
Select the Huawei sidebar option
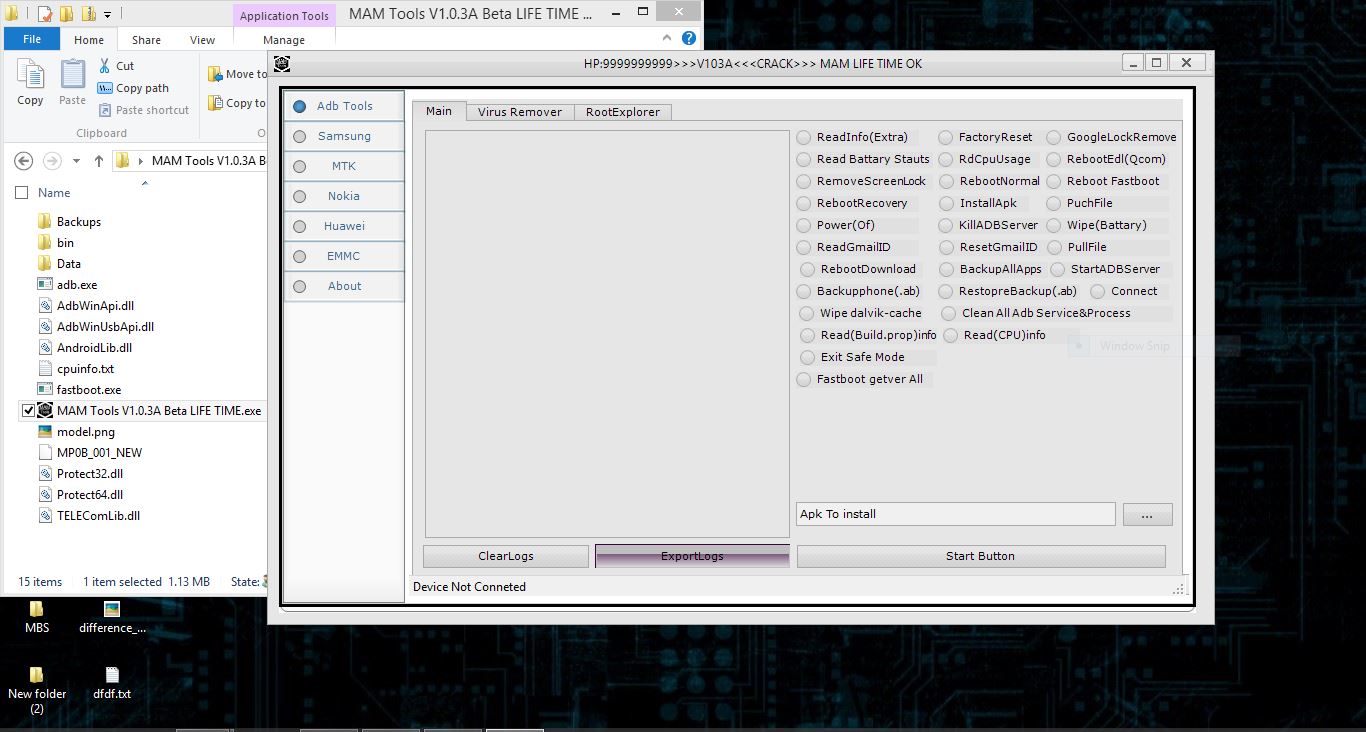[344, 226]
